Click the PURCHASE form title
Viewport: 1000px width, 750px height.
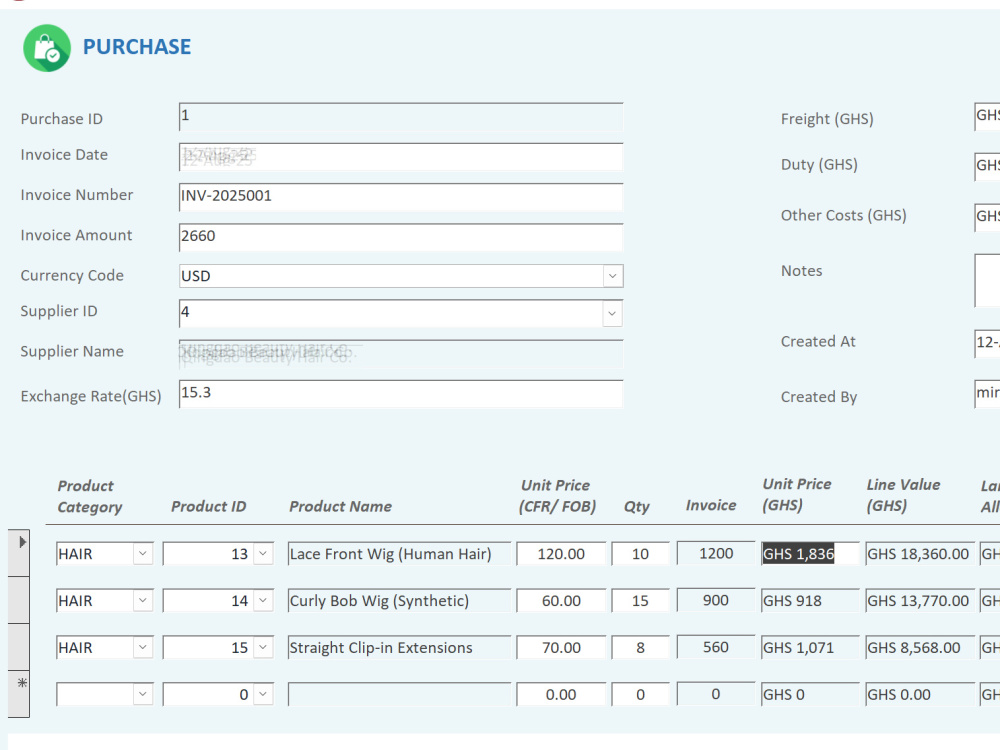137,47
